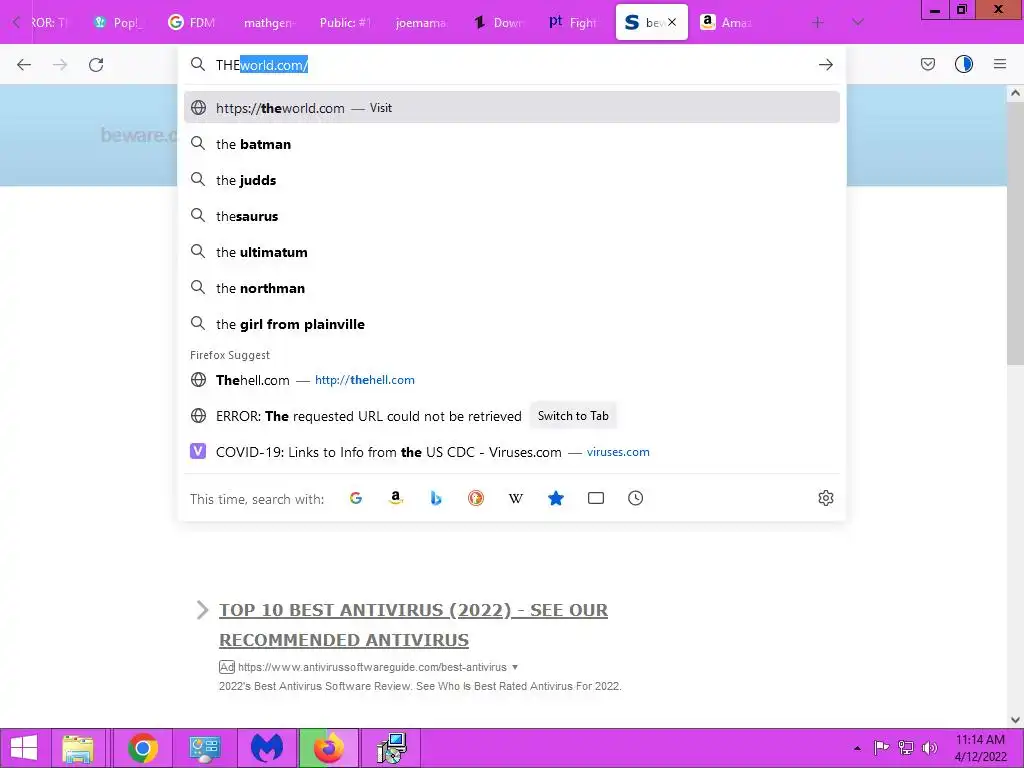
Task: Open the installer icon in taskbar
Action: point(391,748)
